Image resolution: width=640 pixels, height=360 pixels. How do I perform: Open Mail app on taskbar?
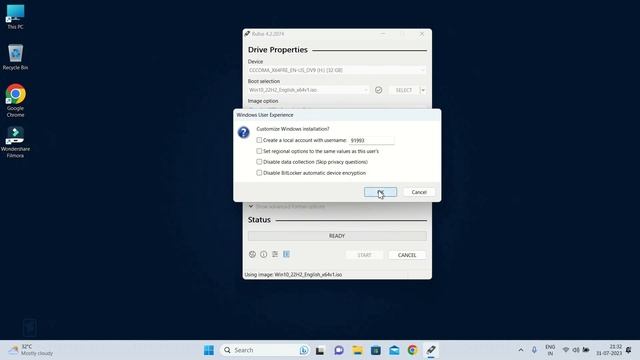pyautogui.click(x=394, y=350)
